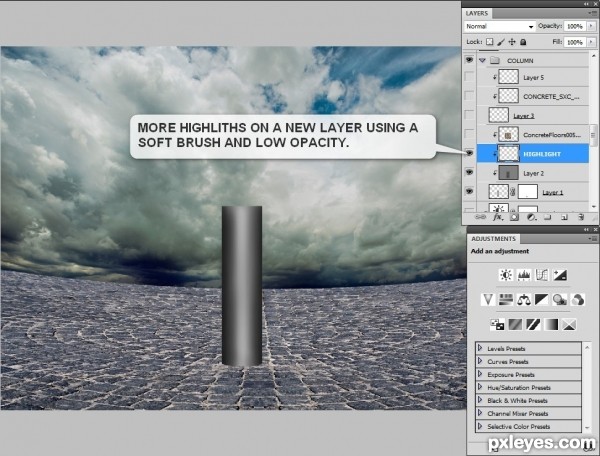
Task: Open the blend mode Normal dropdown
Action: 499,26
